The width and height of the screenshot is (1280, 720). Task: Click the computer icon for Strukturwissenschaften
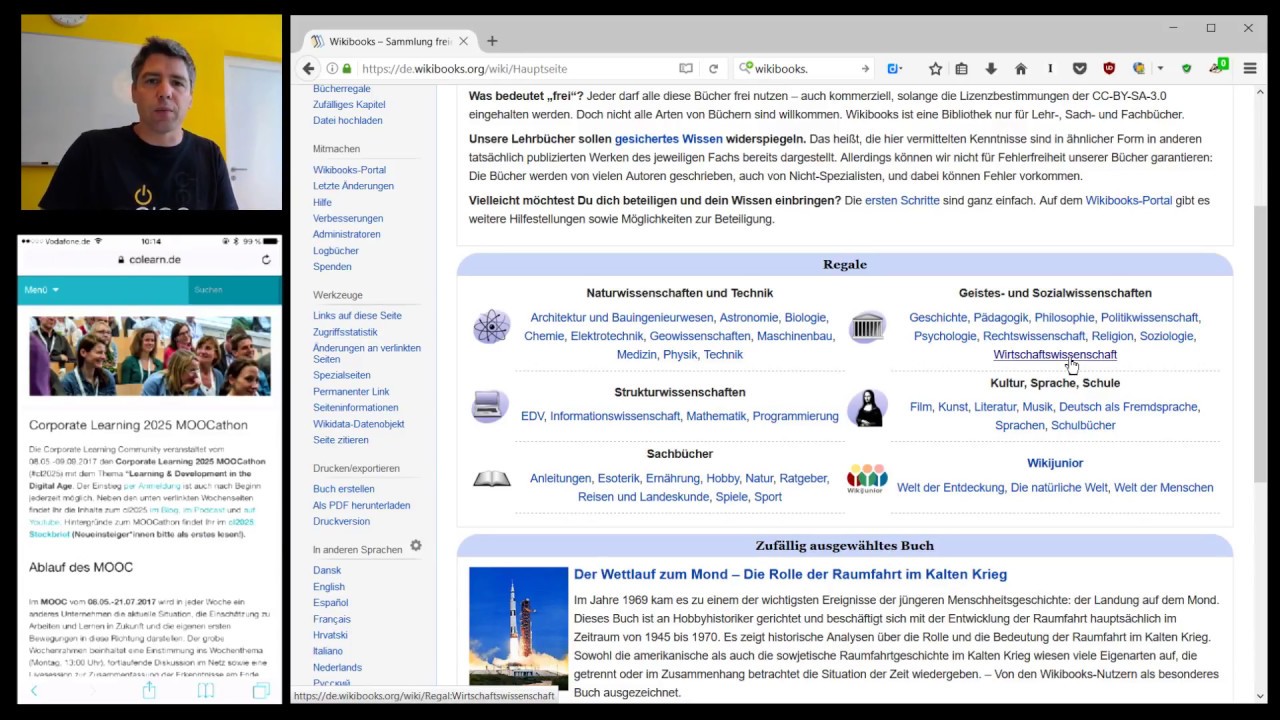click(490, 405)
